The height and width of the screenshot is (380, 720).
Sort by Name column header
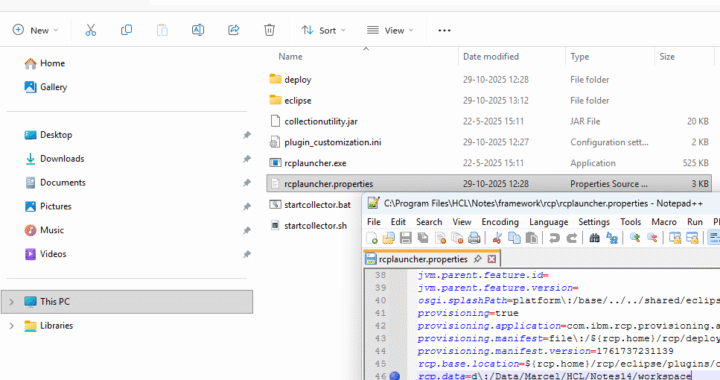(x=290, y=56)
